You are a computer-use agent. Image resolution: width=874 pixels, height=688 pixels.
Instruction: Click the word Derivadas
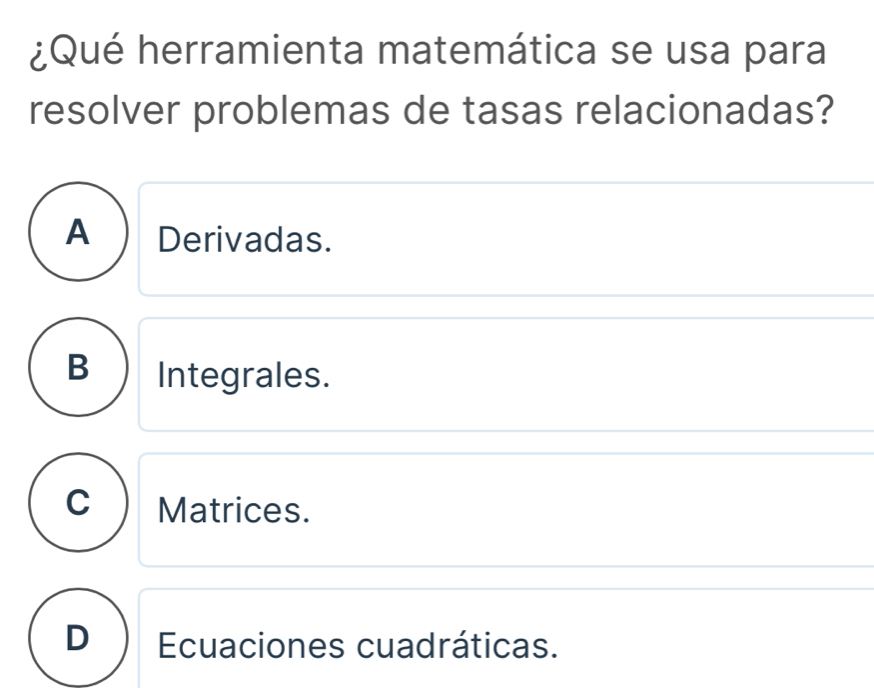(x=244, y=240)
